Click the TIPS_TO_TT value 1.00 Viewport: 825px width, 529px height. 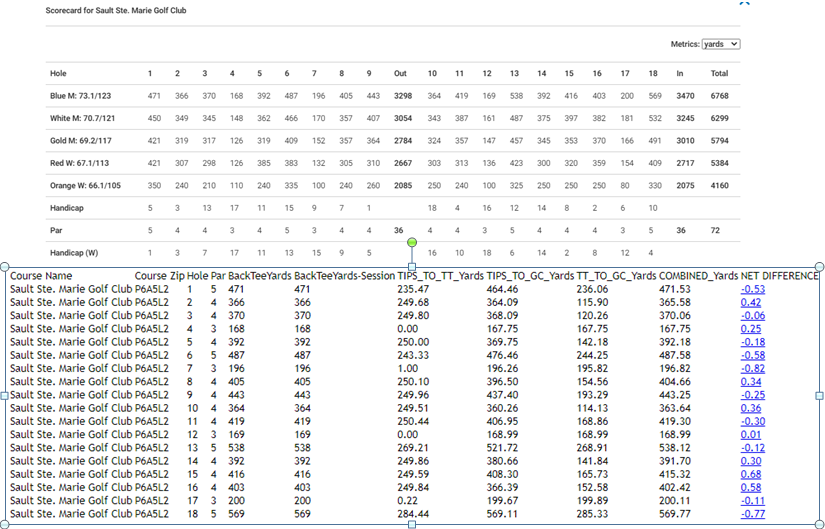tap(408, 368)
